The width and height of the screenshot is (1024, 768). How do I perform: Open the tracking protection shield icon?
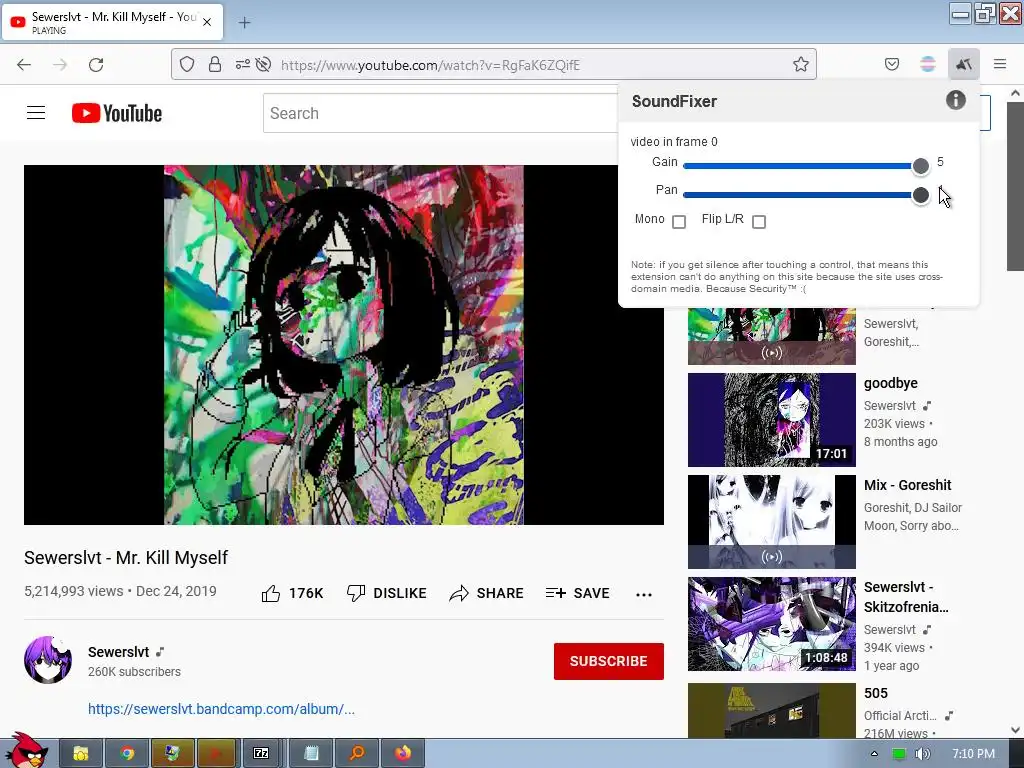(x=187, y=64)
